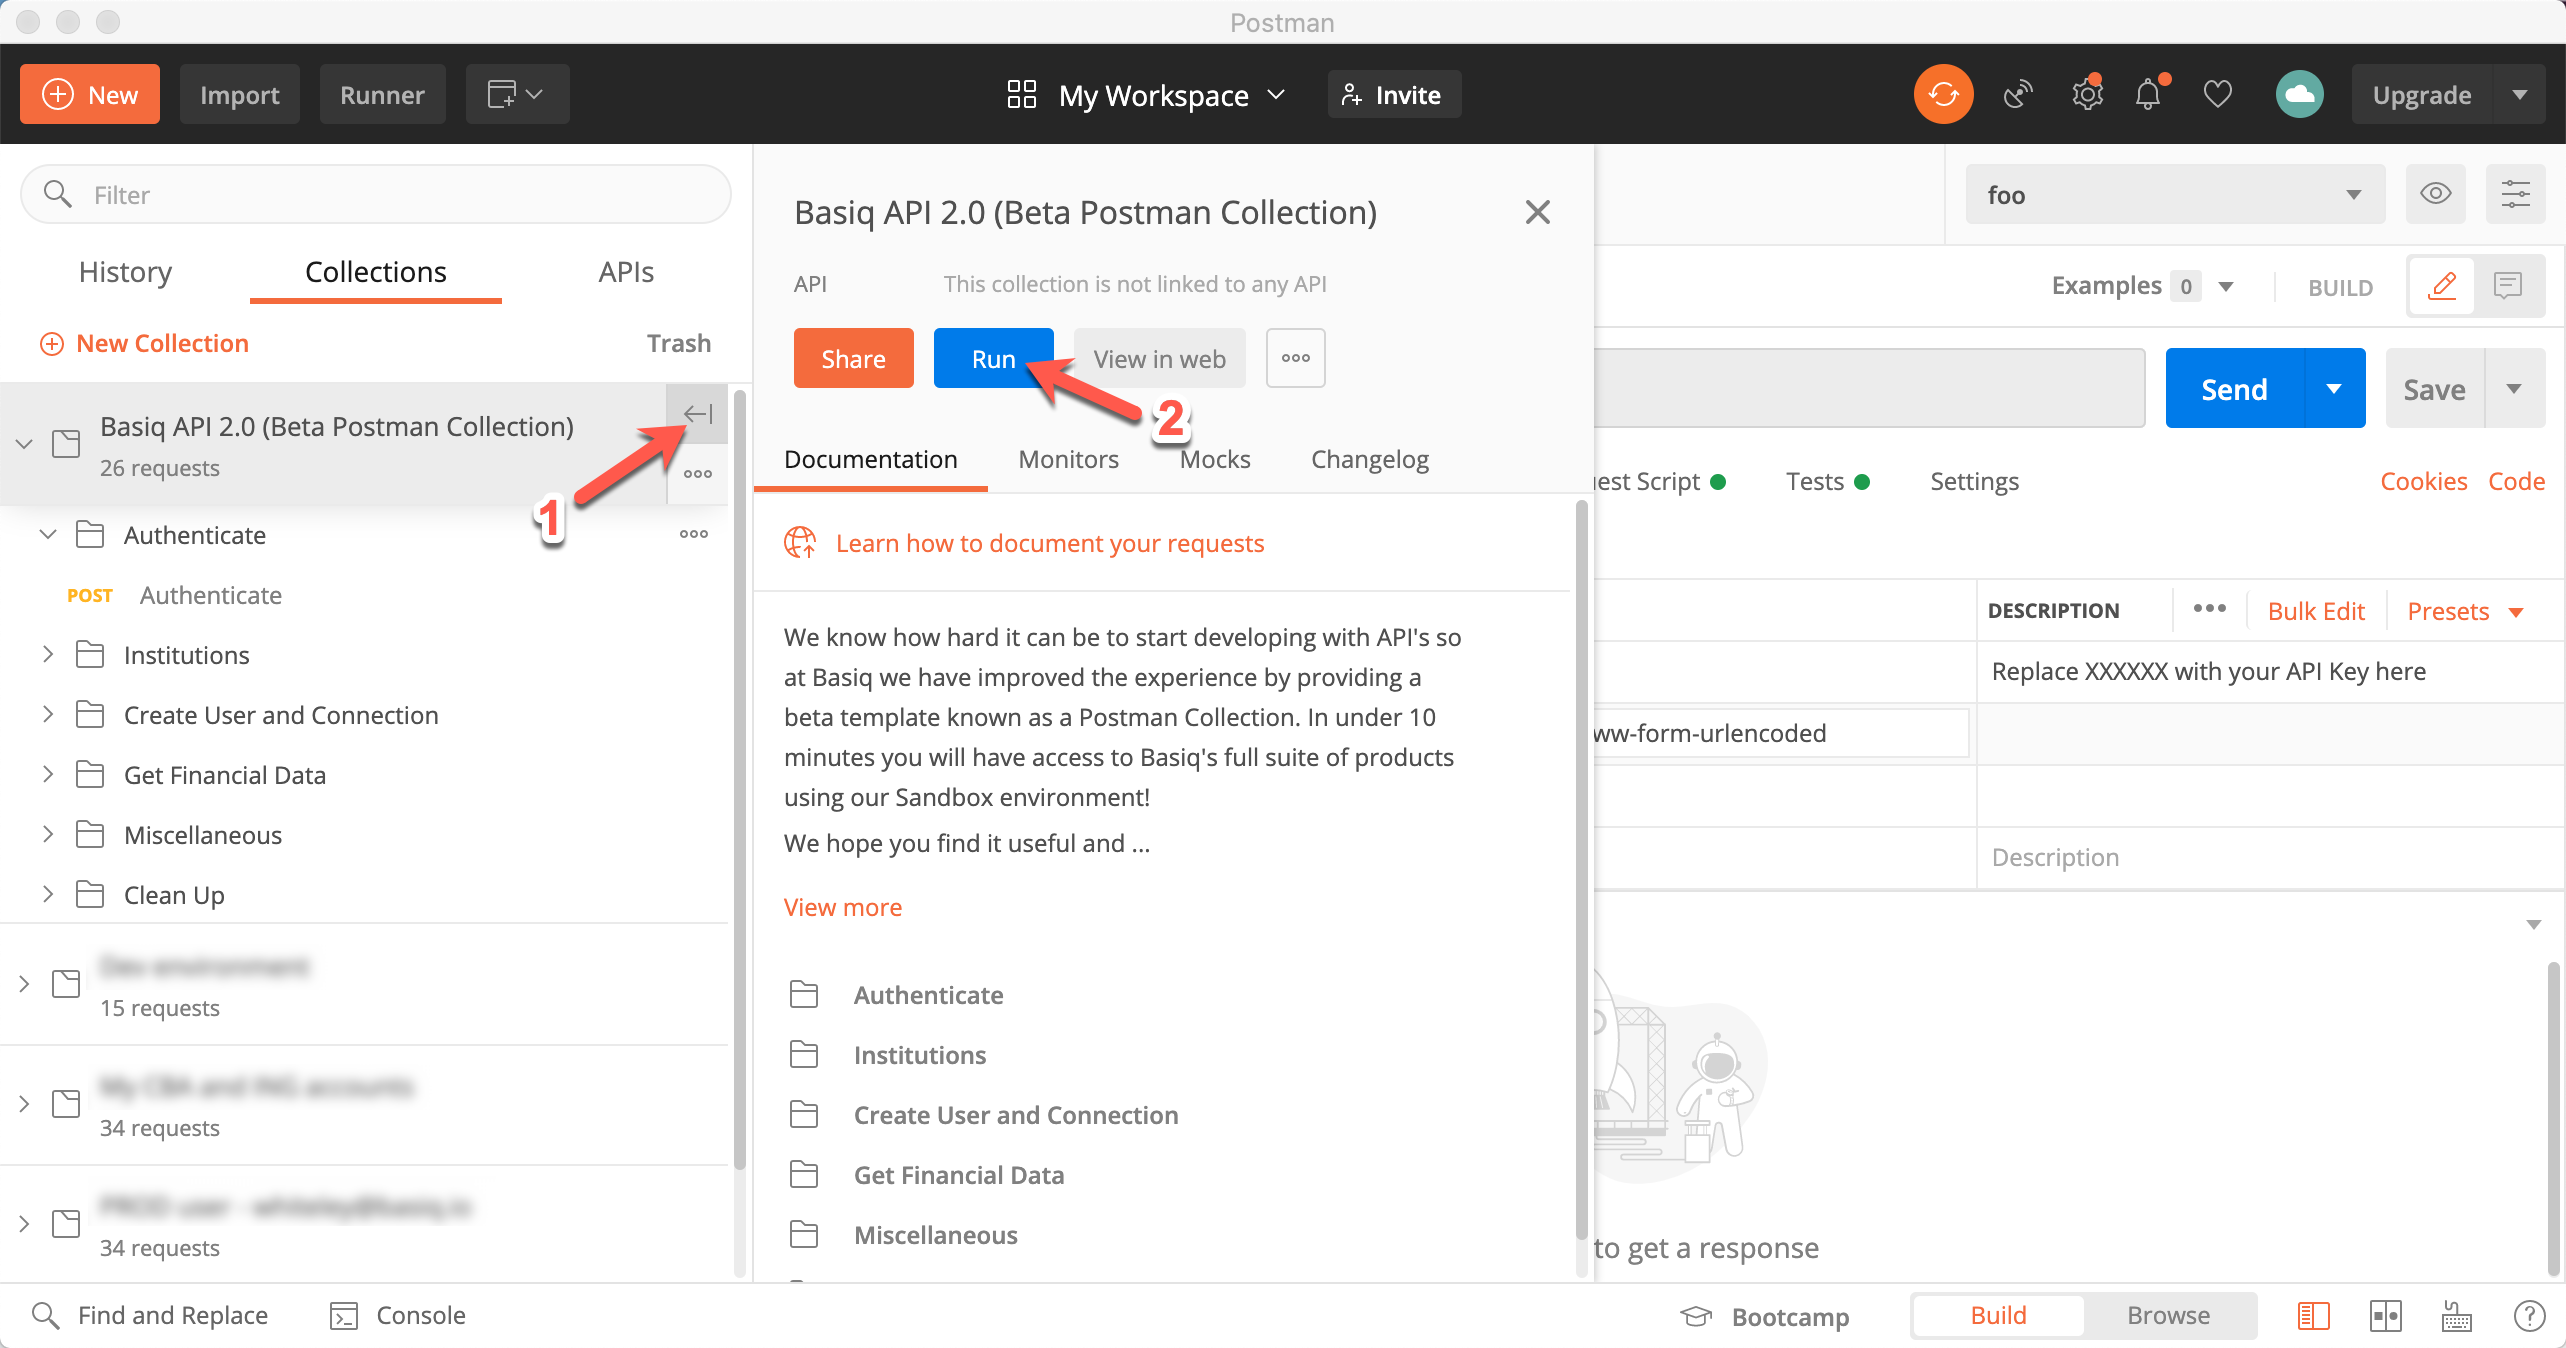Image resolution: width=2566 pixels, height=1348 pixels.
Task: Open the comments icon next to BUILD
Action: [2507, 287]
